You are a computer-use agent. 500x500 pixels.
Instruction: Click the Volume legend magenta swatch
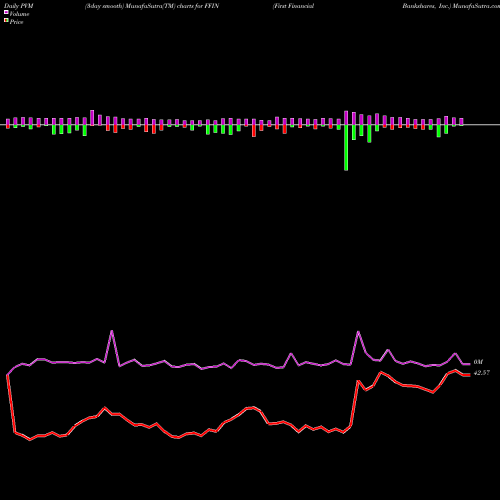click(x=6, y=12)
